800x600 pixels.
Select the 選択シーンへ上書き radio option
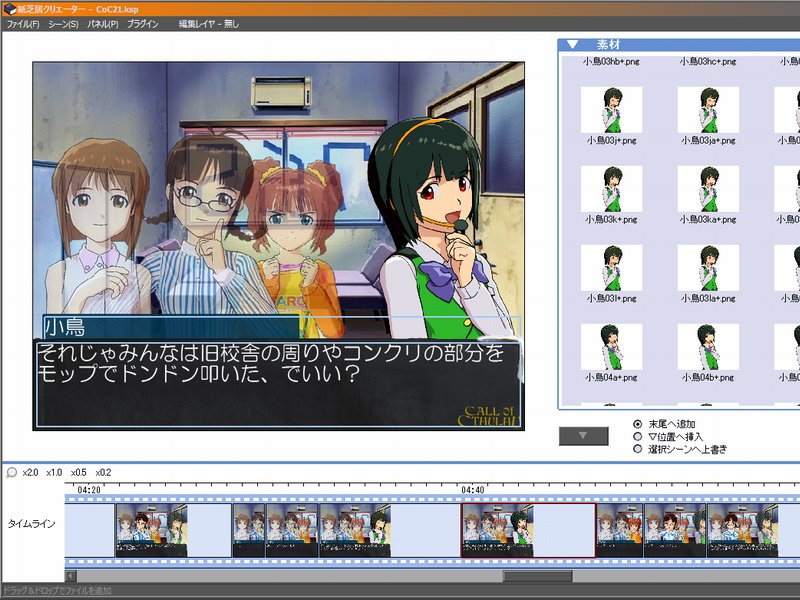pos(637,449)
